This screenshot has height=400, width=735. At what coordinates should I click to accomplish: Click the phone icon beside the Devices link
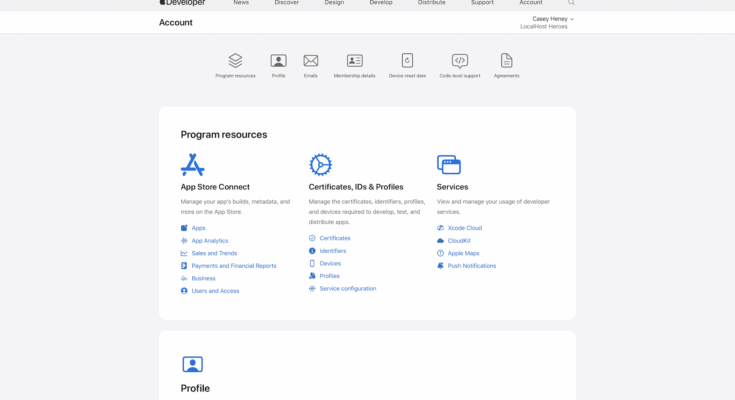click(x=312, y=264)
